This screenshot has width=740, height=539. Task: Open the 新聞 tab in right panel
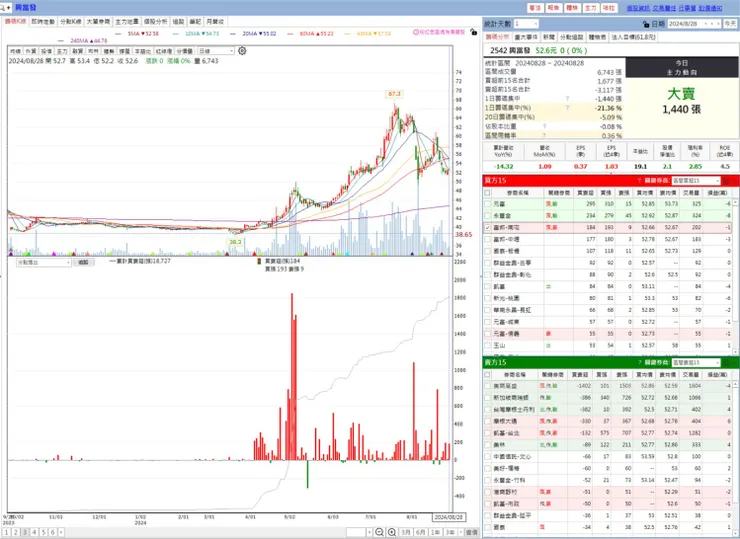(x=548, y=37)
